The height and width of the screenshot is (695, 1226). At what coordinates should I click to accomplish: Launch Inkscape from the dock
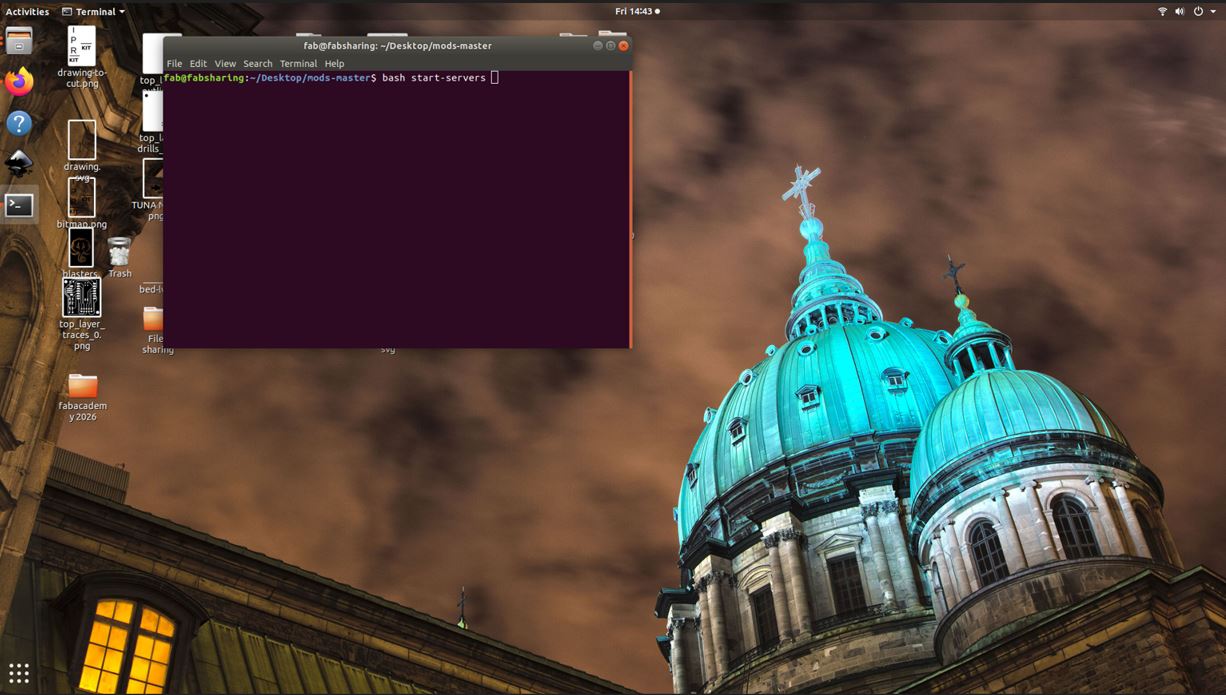coord(19,164)
